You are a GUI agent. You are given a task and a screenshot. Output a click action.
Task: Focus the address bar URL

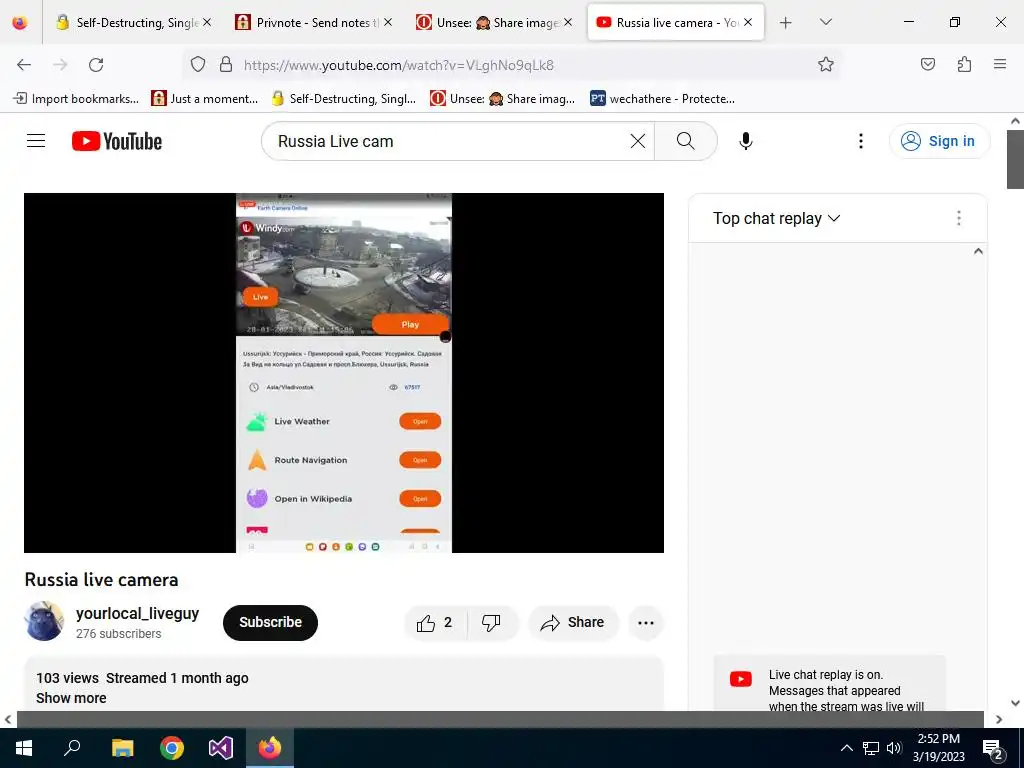pyautogui.click(x=398, y=65)
